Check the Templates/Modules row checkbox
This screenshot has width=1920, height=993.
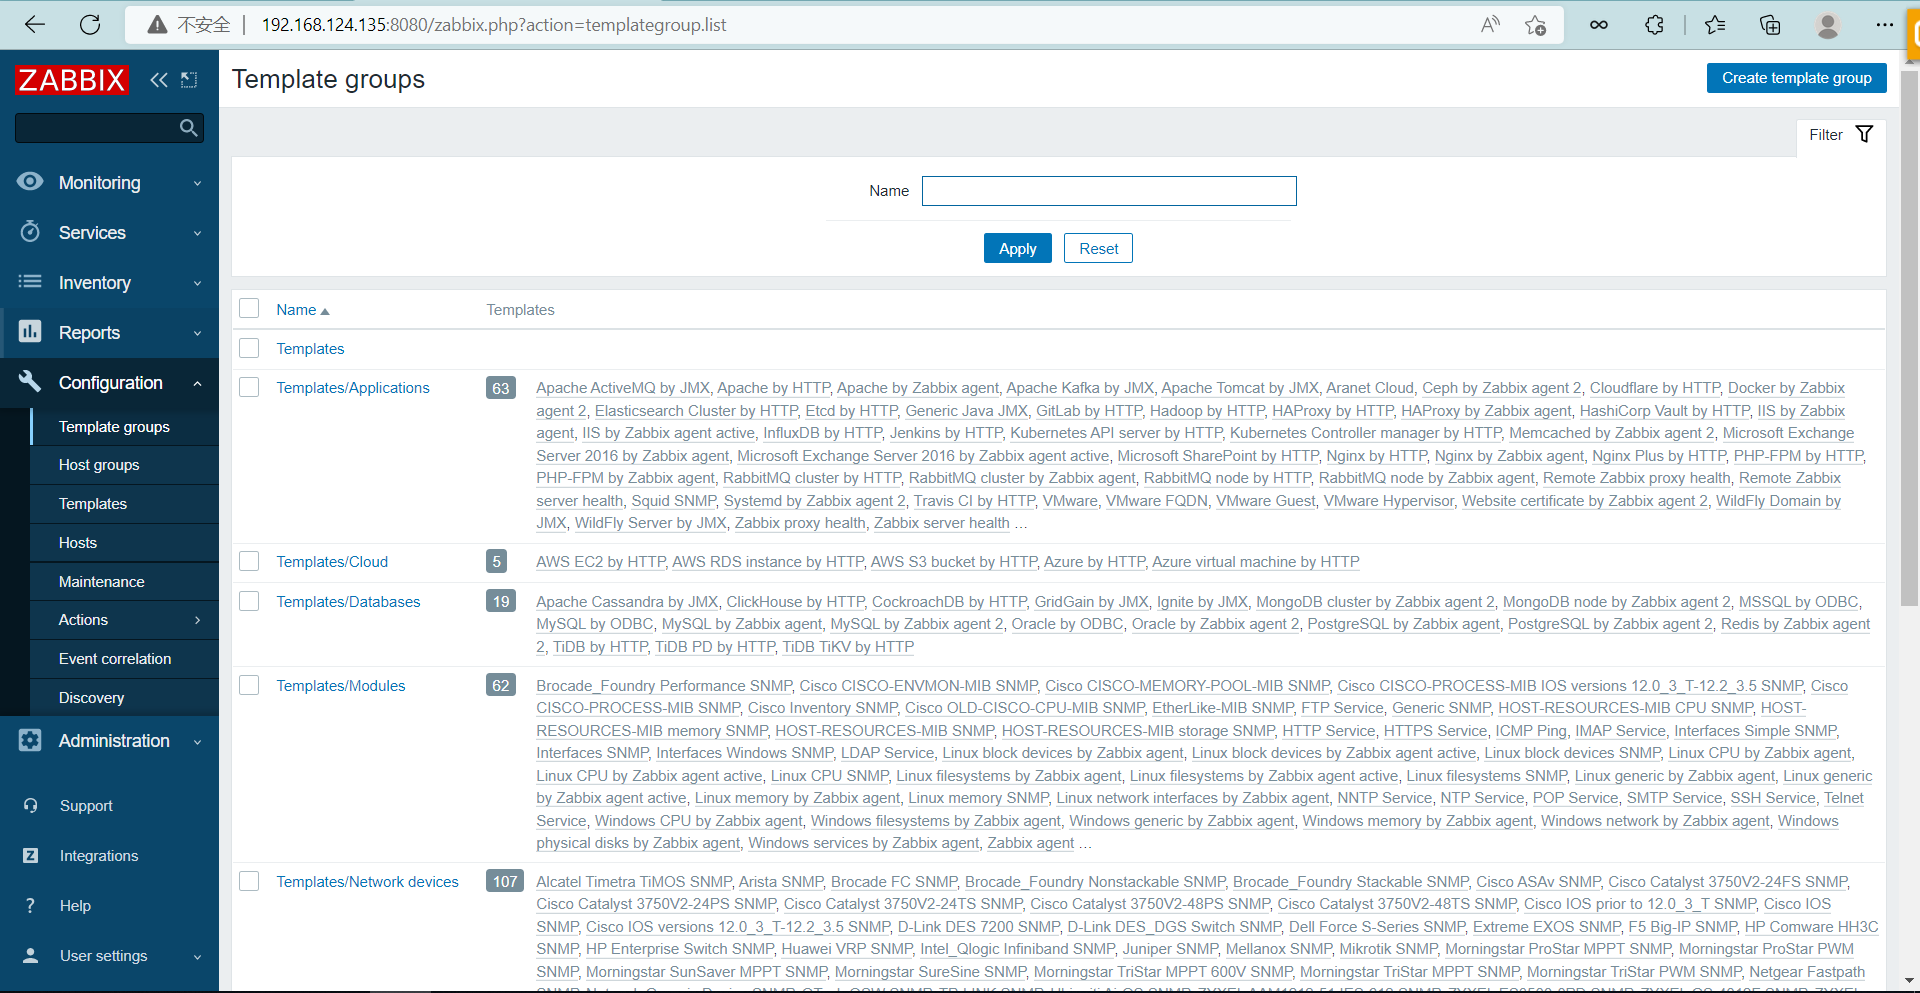[249, 685]
